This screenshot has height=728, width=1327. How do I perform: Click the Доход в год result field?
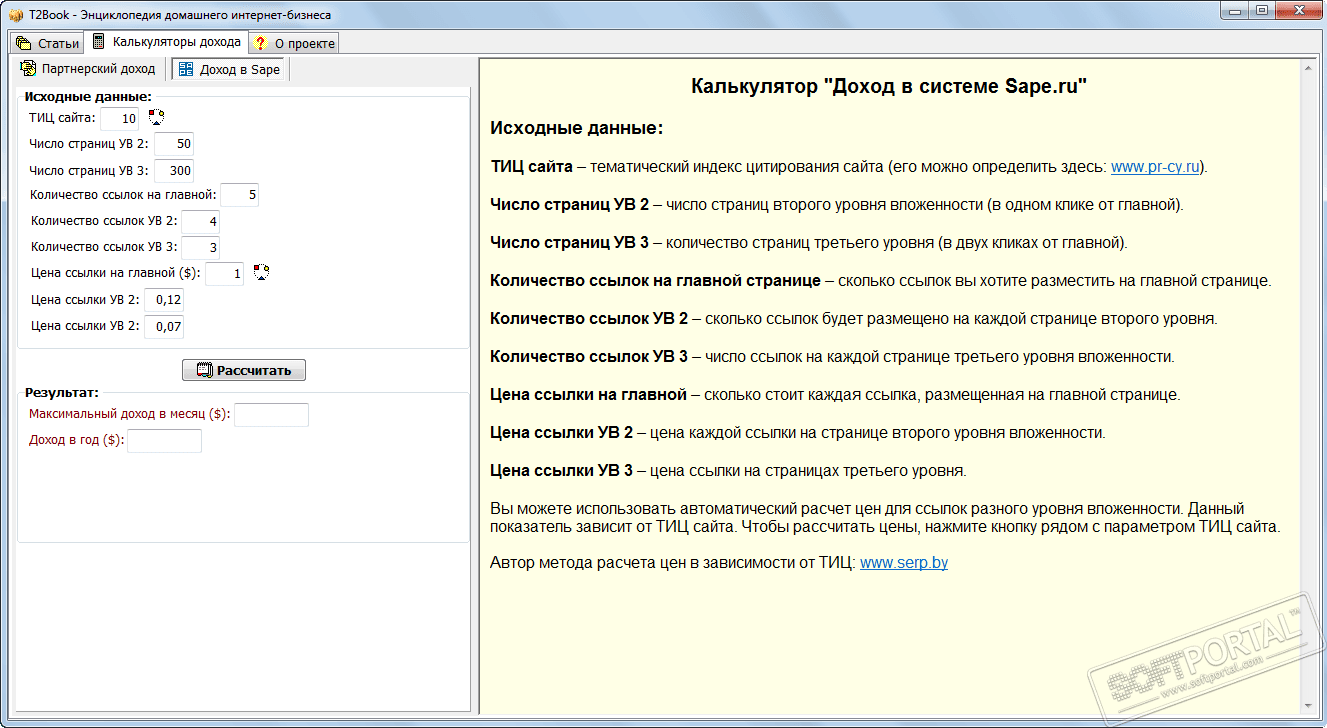click(x=164, y=441)
